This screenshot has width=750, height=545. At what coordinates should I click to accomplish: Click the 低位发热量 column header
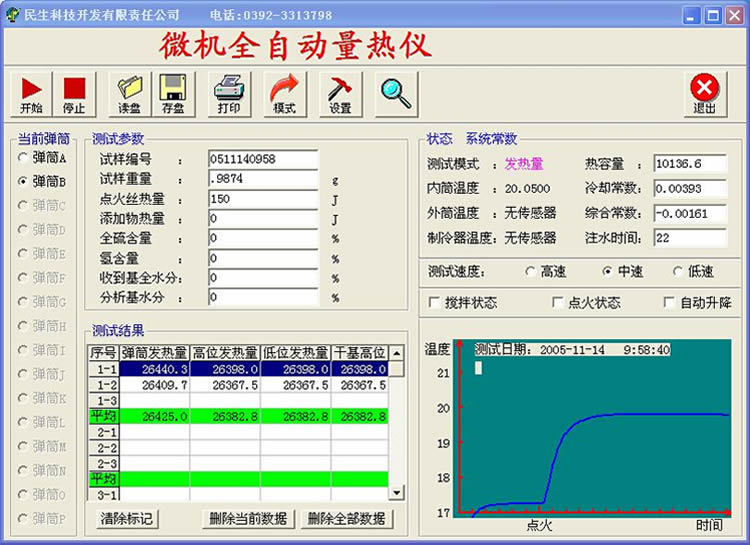[295, 353]
